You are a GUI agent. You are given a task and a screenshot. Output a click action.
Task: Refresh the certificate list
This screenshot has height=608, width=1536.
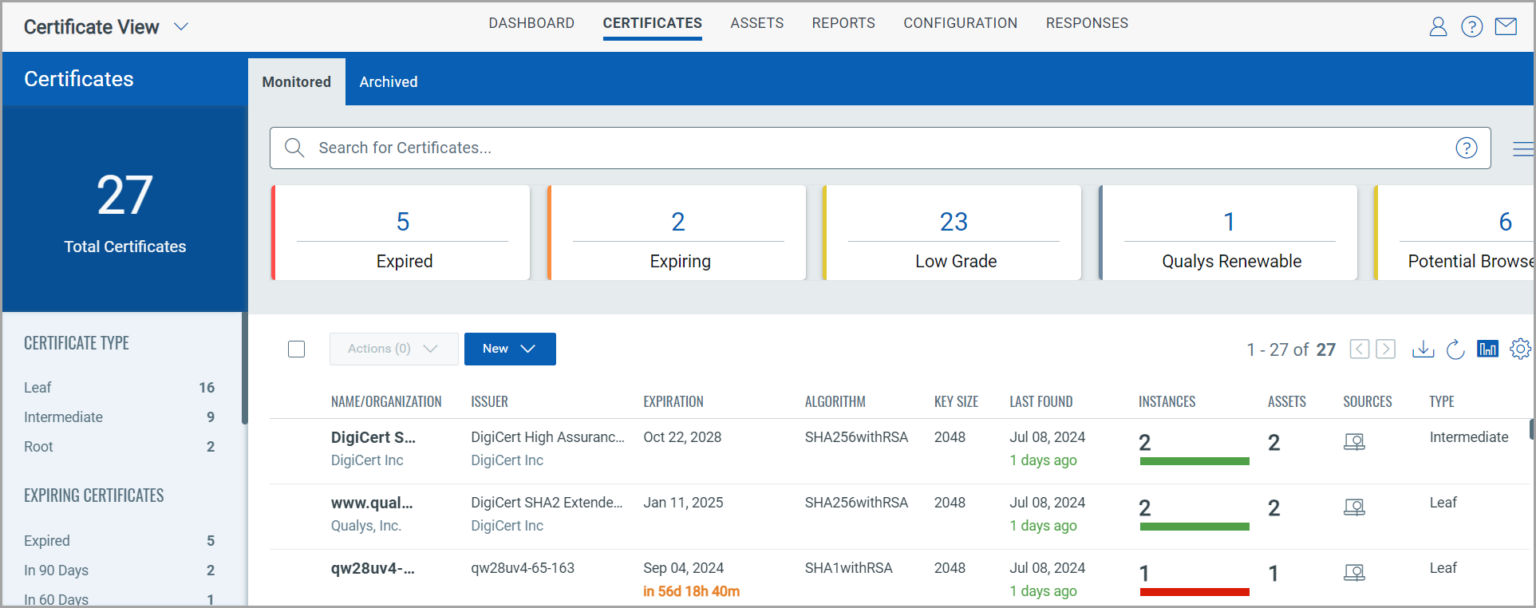1456,349
